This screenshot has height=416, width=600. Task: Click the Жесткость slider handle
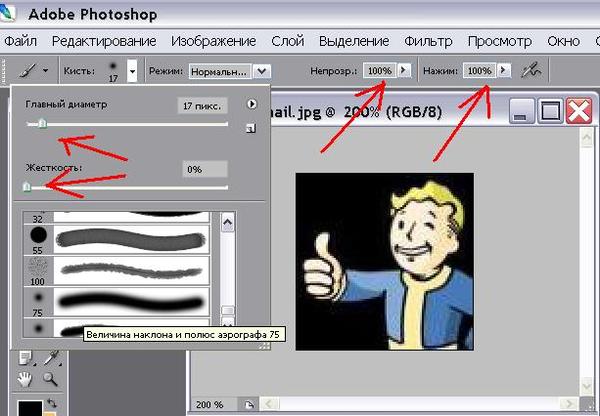26,187
